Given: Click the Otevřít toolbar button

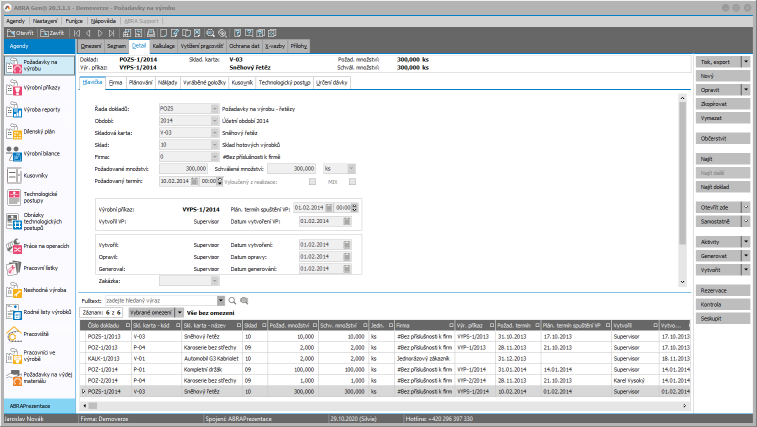Looking at the screenshot, I should click(x=20, y=33).
